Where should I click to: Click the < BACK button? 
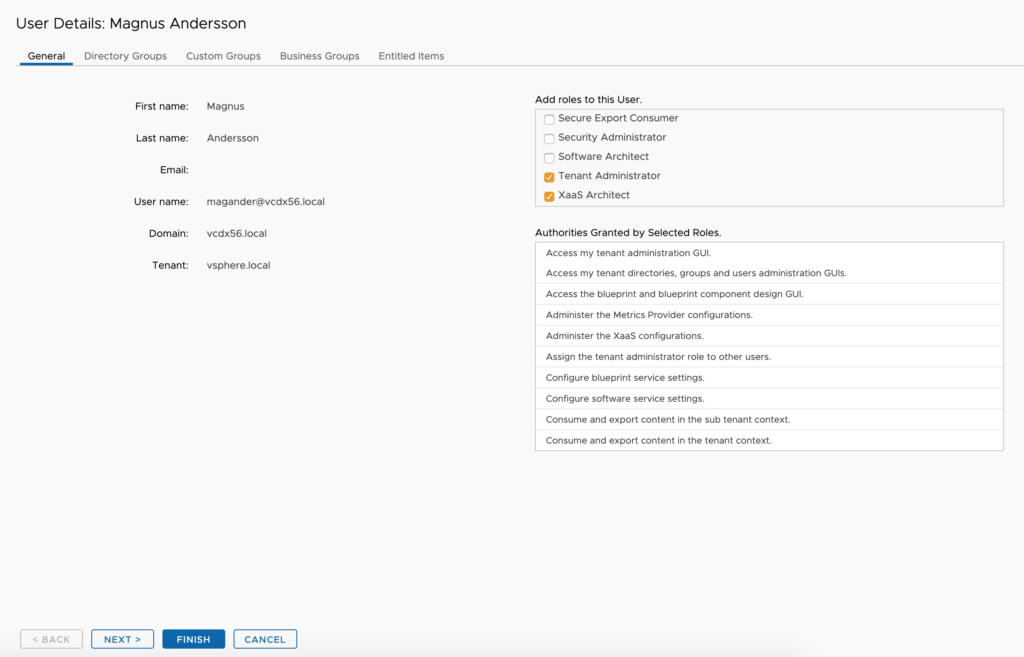pyautogui.click(x=51, y=639)
